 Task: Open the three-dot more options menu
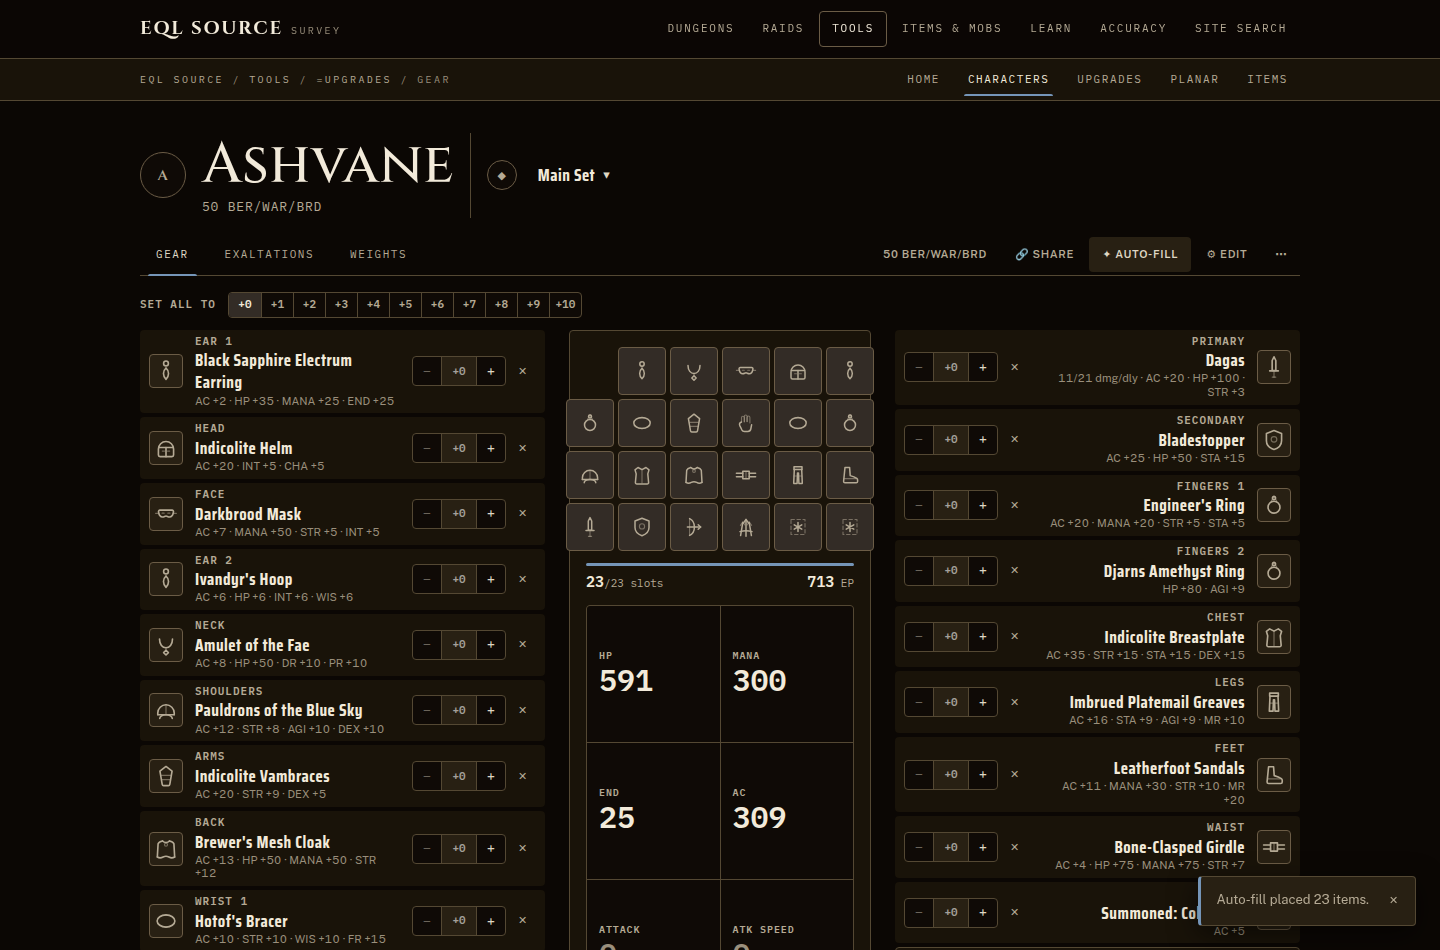pyautogui.click(x=1281, y=254)
